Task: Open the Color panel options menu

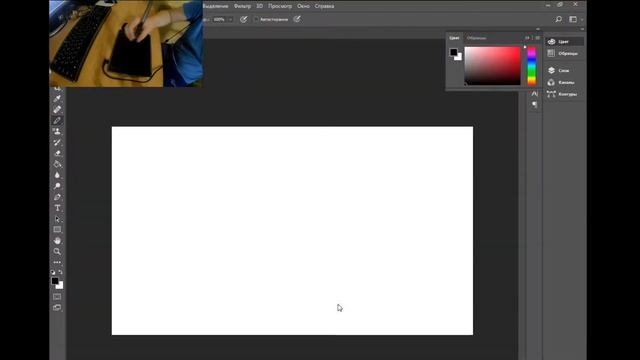Action: click(x=538, y=38)
